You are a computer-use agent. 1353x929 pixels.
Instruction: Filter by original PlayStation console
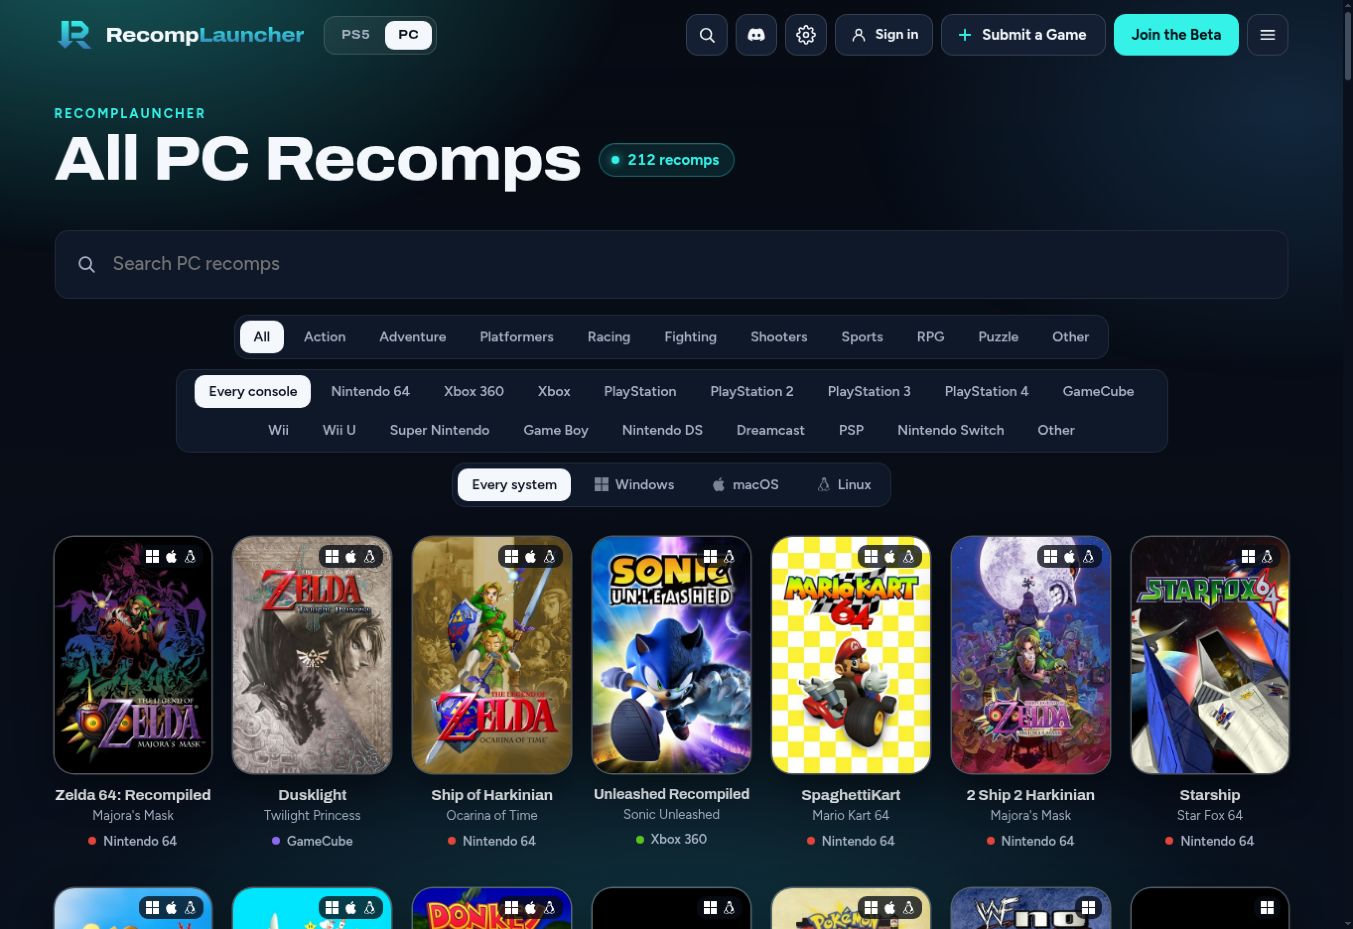640,391
